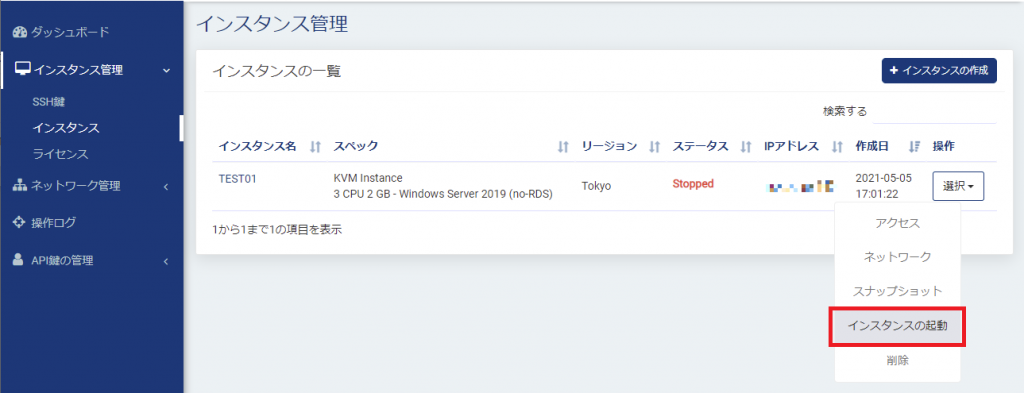Click the 1から1まで1の項目を表示 text

[x=277, y=230]
